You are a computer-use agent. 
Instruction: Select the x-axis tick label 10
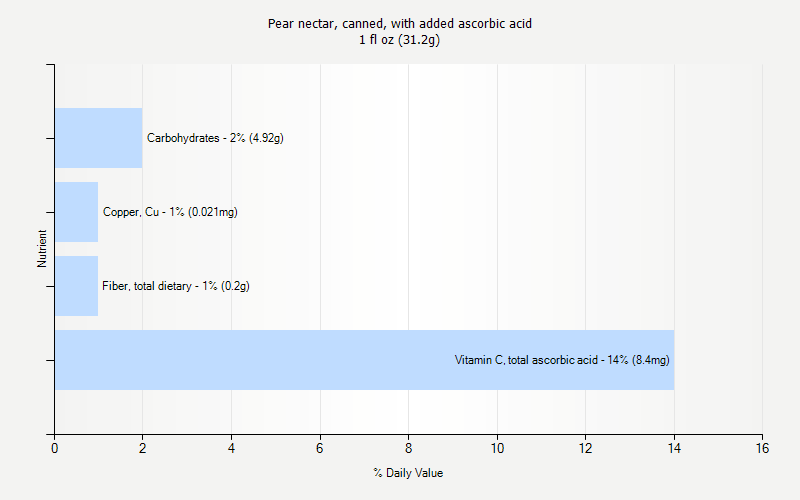497,449
